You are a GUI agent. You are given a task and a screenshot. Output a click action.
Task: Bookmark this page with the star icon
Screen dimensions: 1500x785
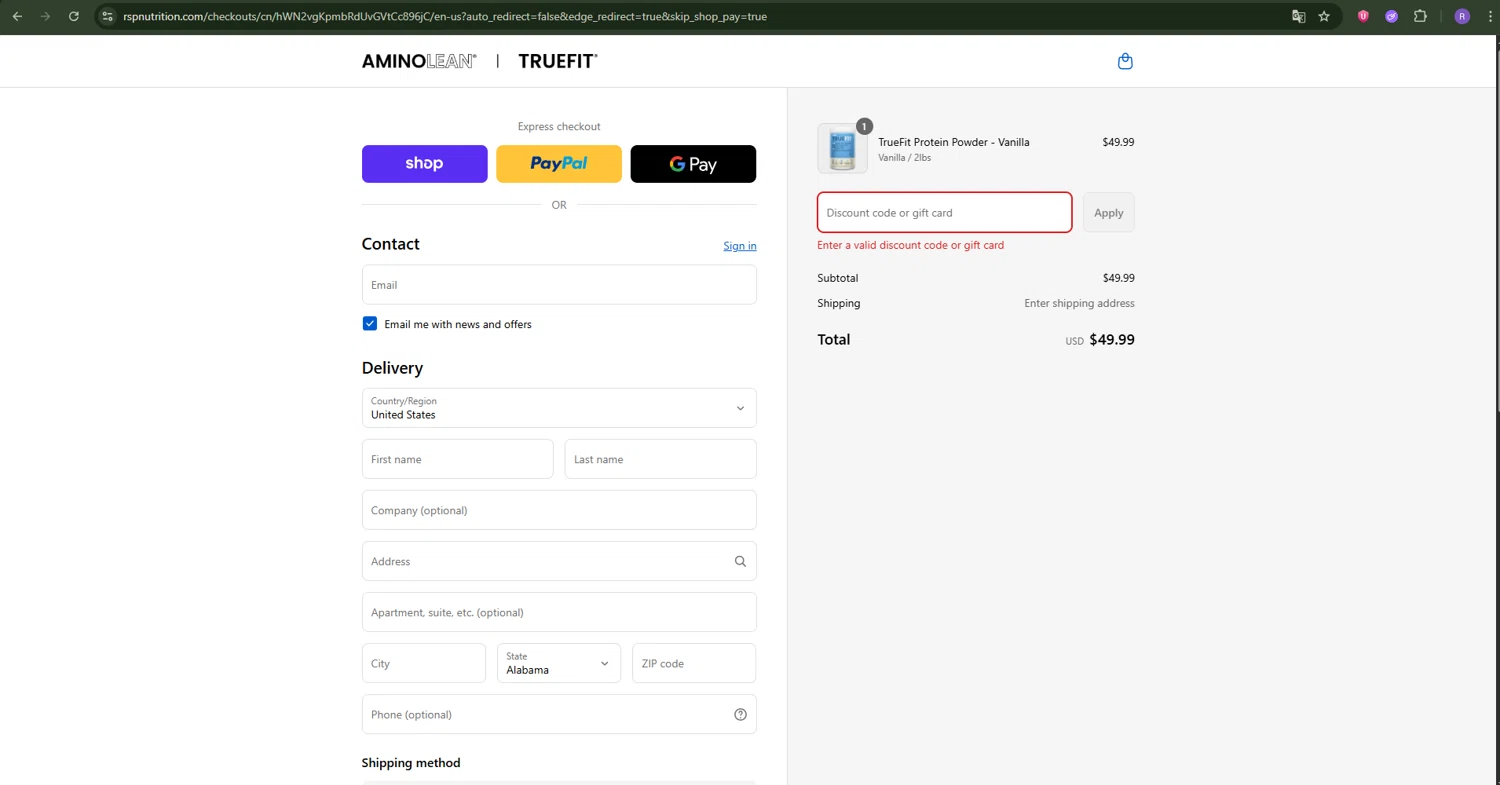click(x=1324, y=16)
